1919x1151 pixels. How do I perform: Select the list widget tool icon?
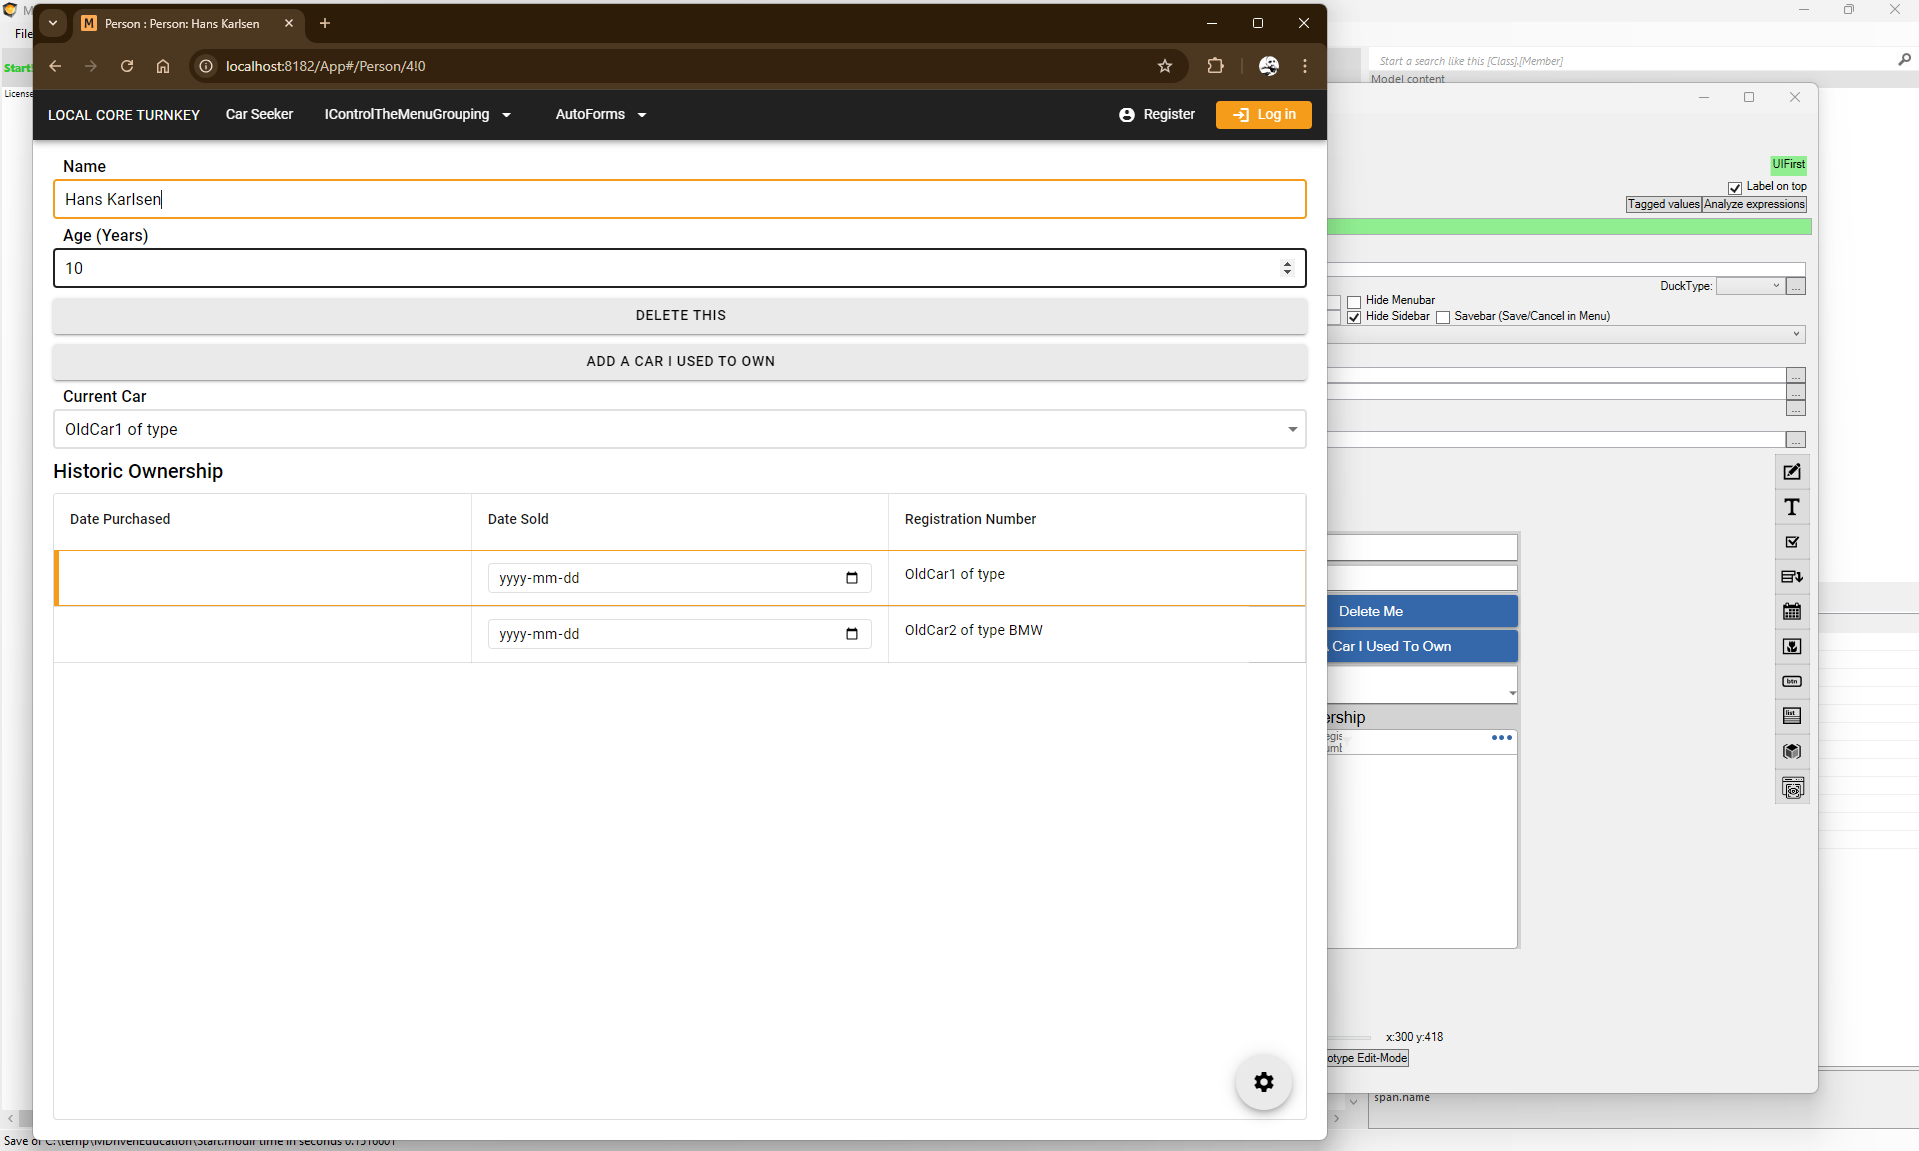[1791, 716]
